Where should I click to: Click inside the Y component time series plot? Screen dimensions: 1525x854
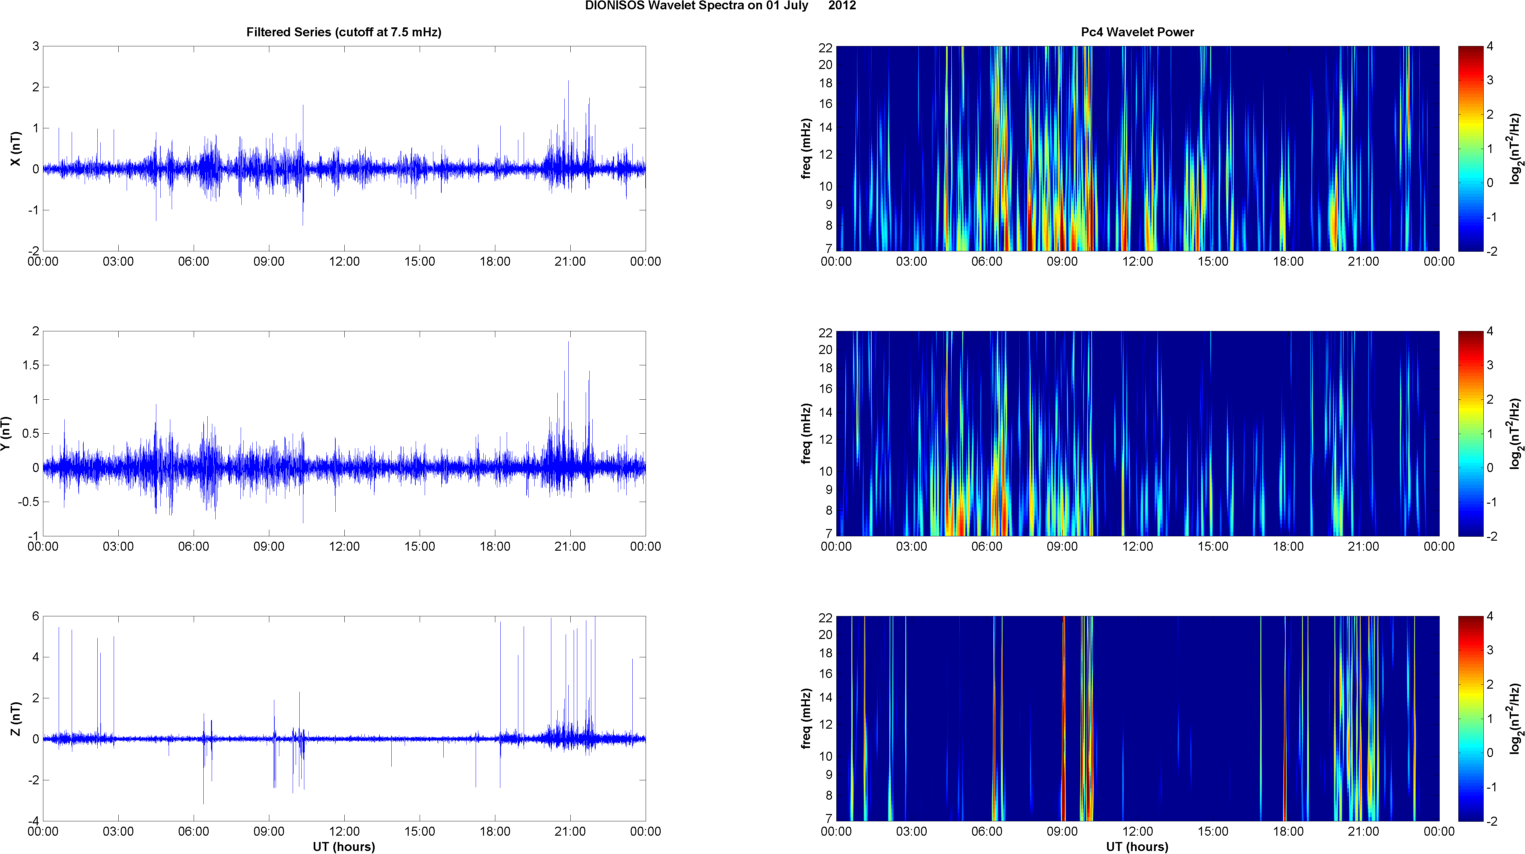(343, 433)
